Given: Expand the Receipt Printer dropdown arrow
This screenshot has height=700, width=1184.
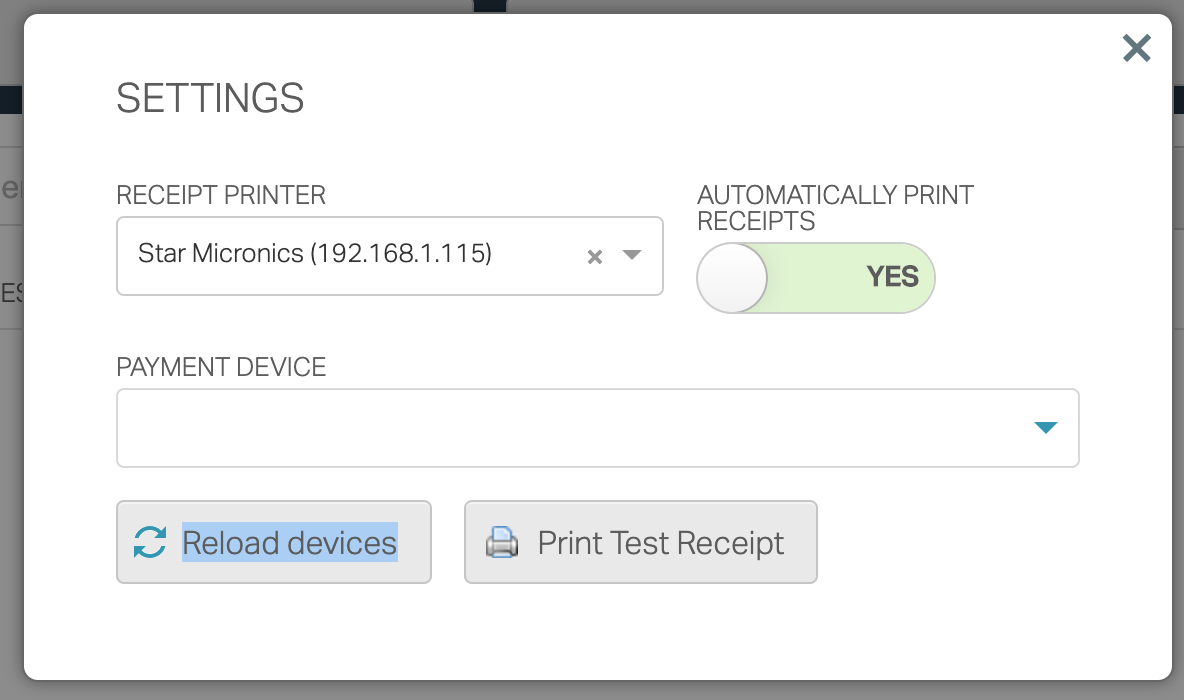Looking at the screenshot, I should tap(632, 255).
